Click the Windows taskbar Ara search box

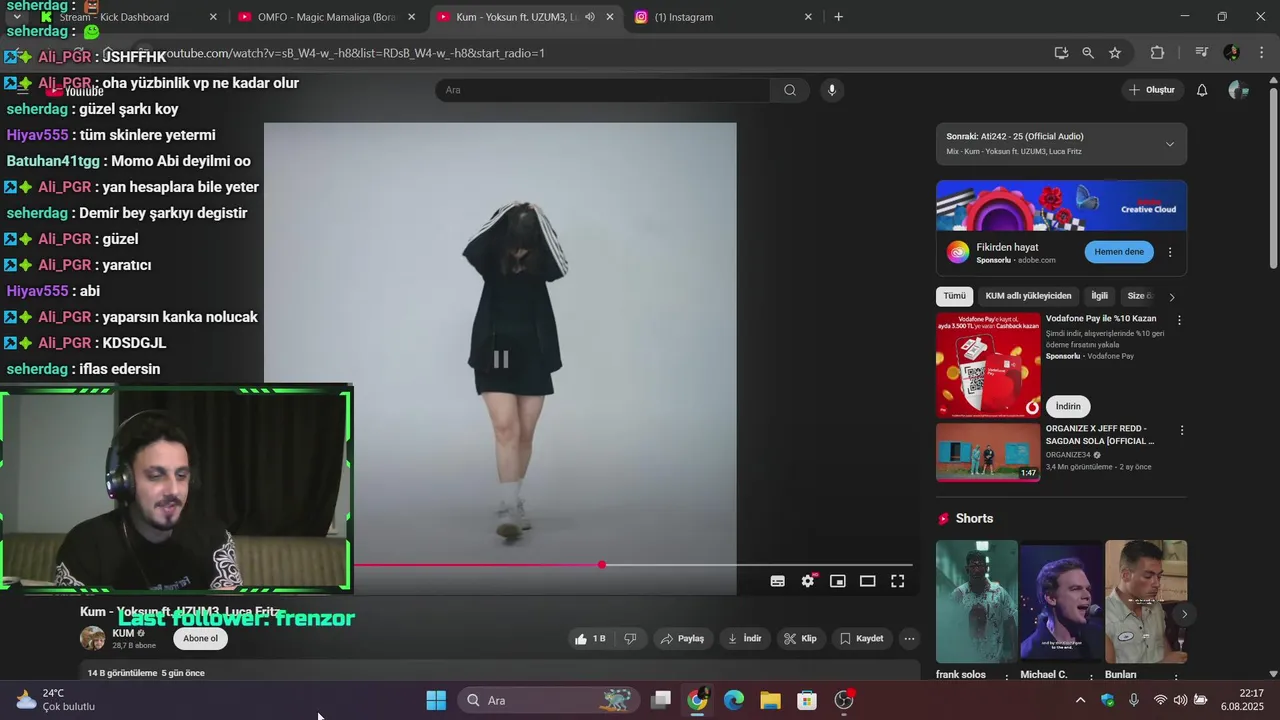pos(550,700)
